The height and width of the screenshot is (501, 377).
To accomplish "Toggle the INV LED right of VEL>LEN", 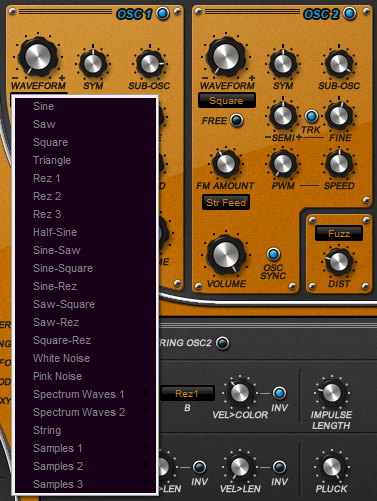I will tap(279, 467).
